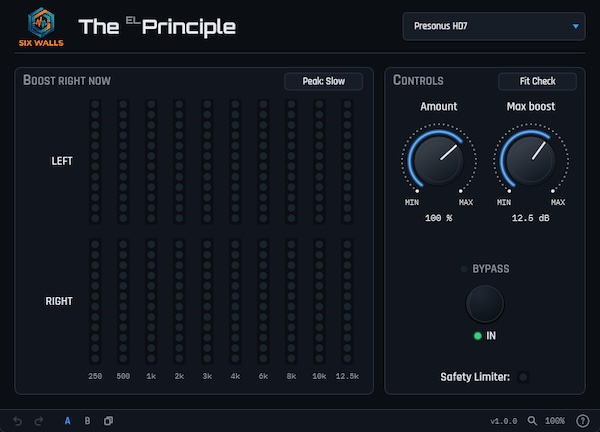600x432 pixels.
Task: Open the Presonus HD7 headphone dropdown
Action: click(x=494, y=26)
